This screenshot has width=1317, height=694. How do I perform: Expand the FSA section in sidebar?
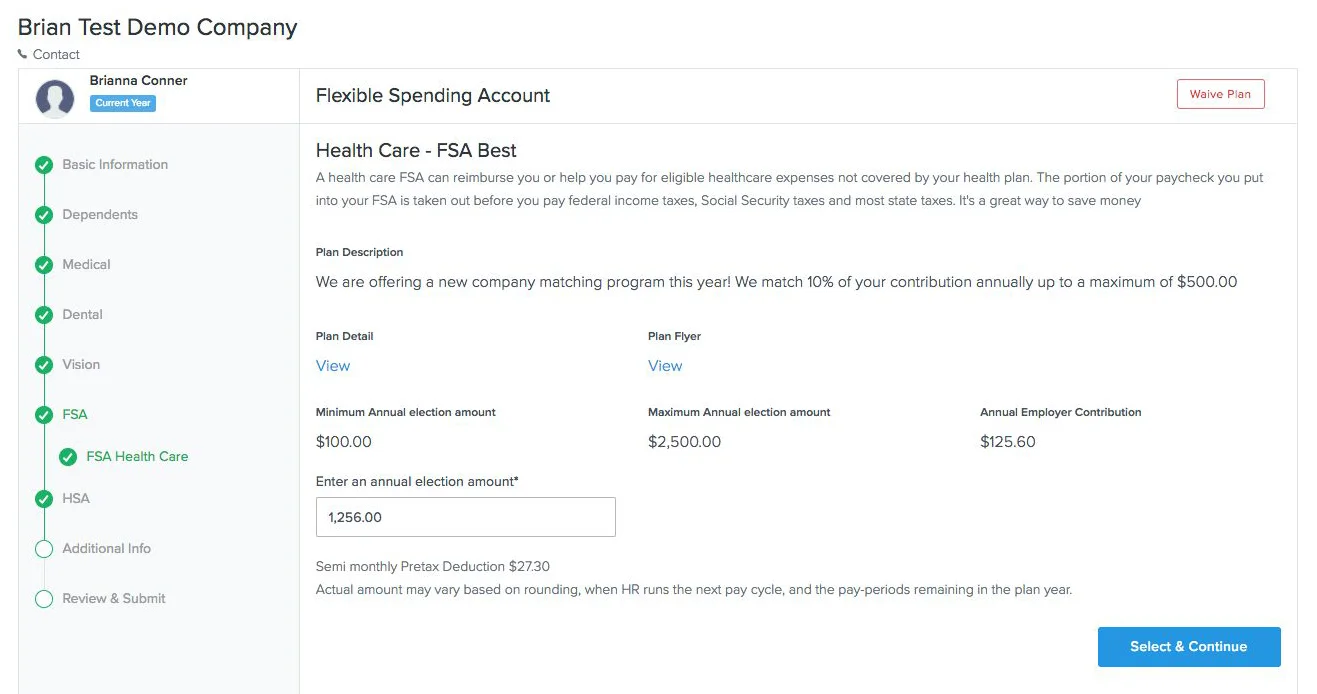pos(75,414)
